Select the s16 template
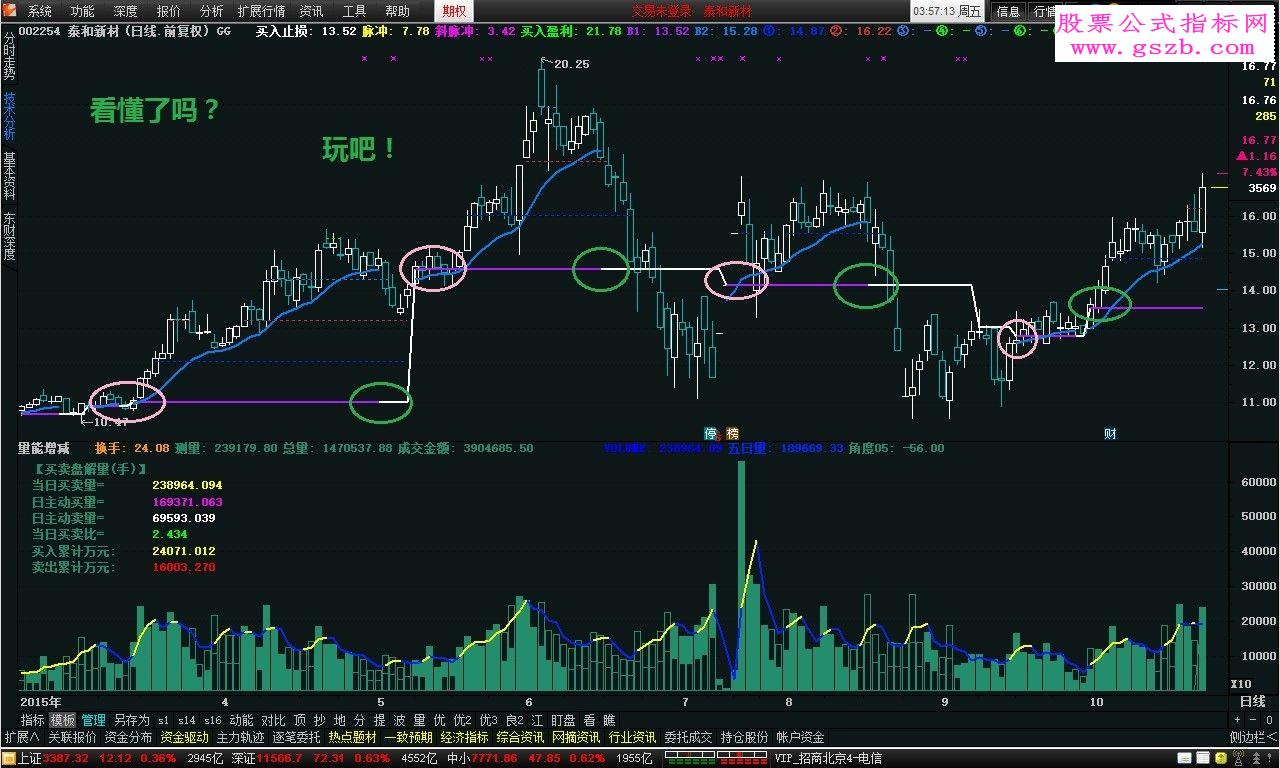Viewport: 1280px width, 768px height. pyautogui.click(x=213, y=719)
